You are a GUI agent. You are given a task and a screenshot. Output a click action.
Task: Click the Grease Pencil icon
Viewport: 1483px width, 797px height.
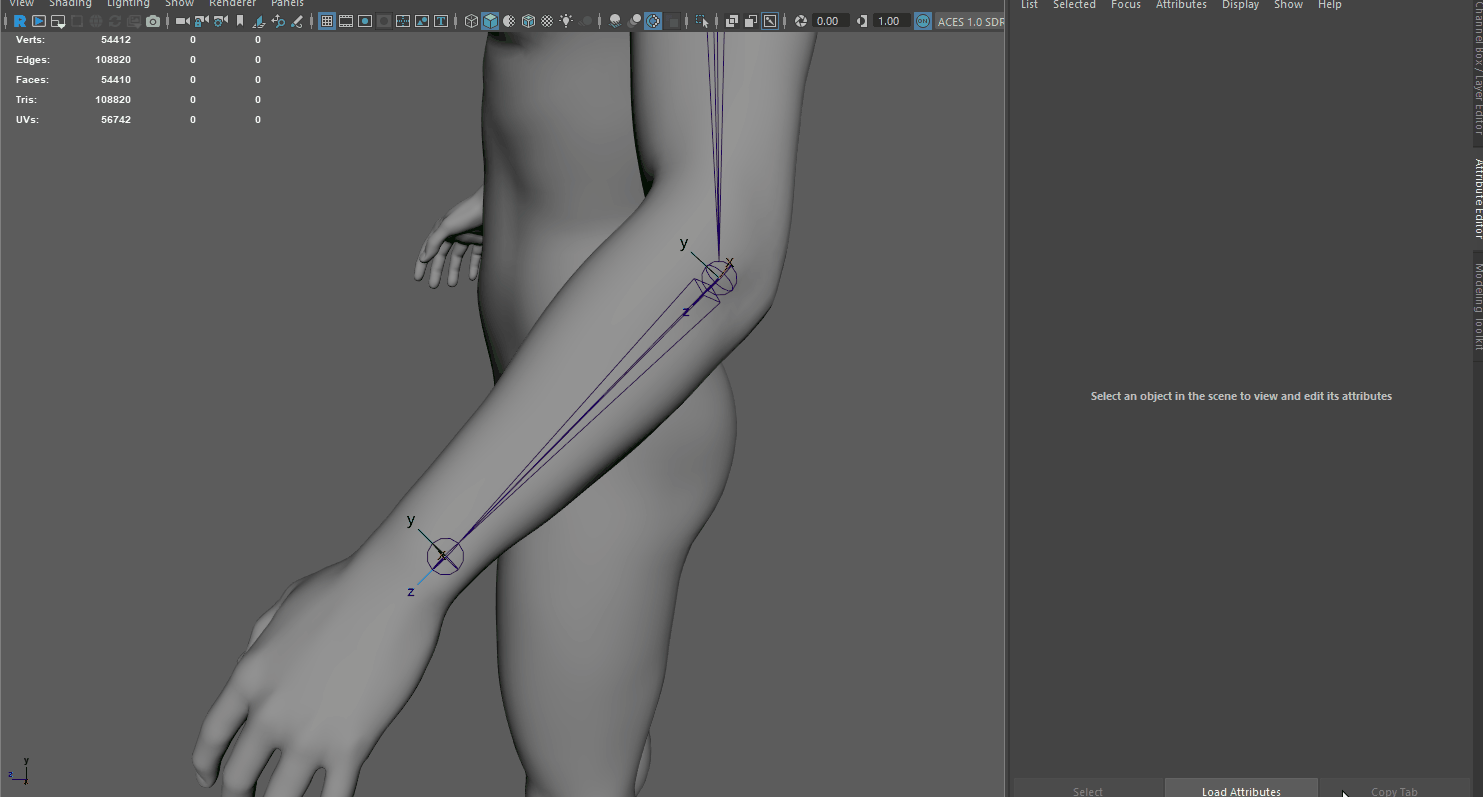tap(297, 21)
